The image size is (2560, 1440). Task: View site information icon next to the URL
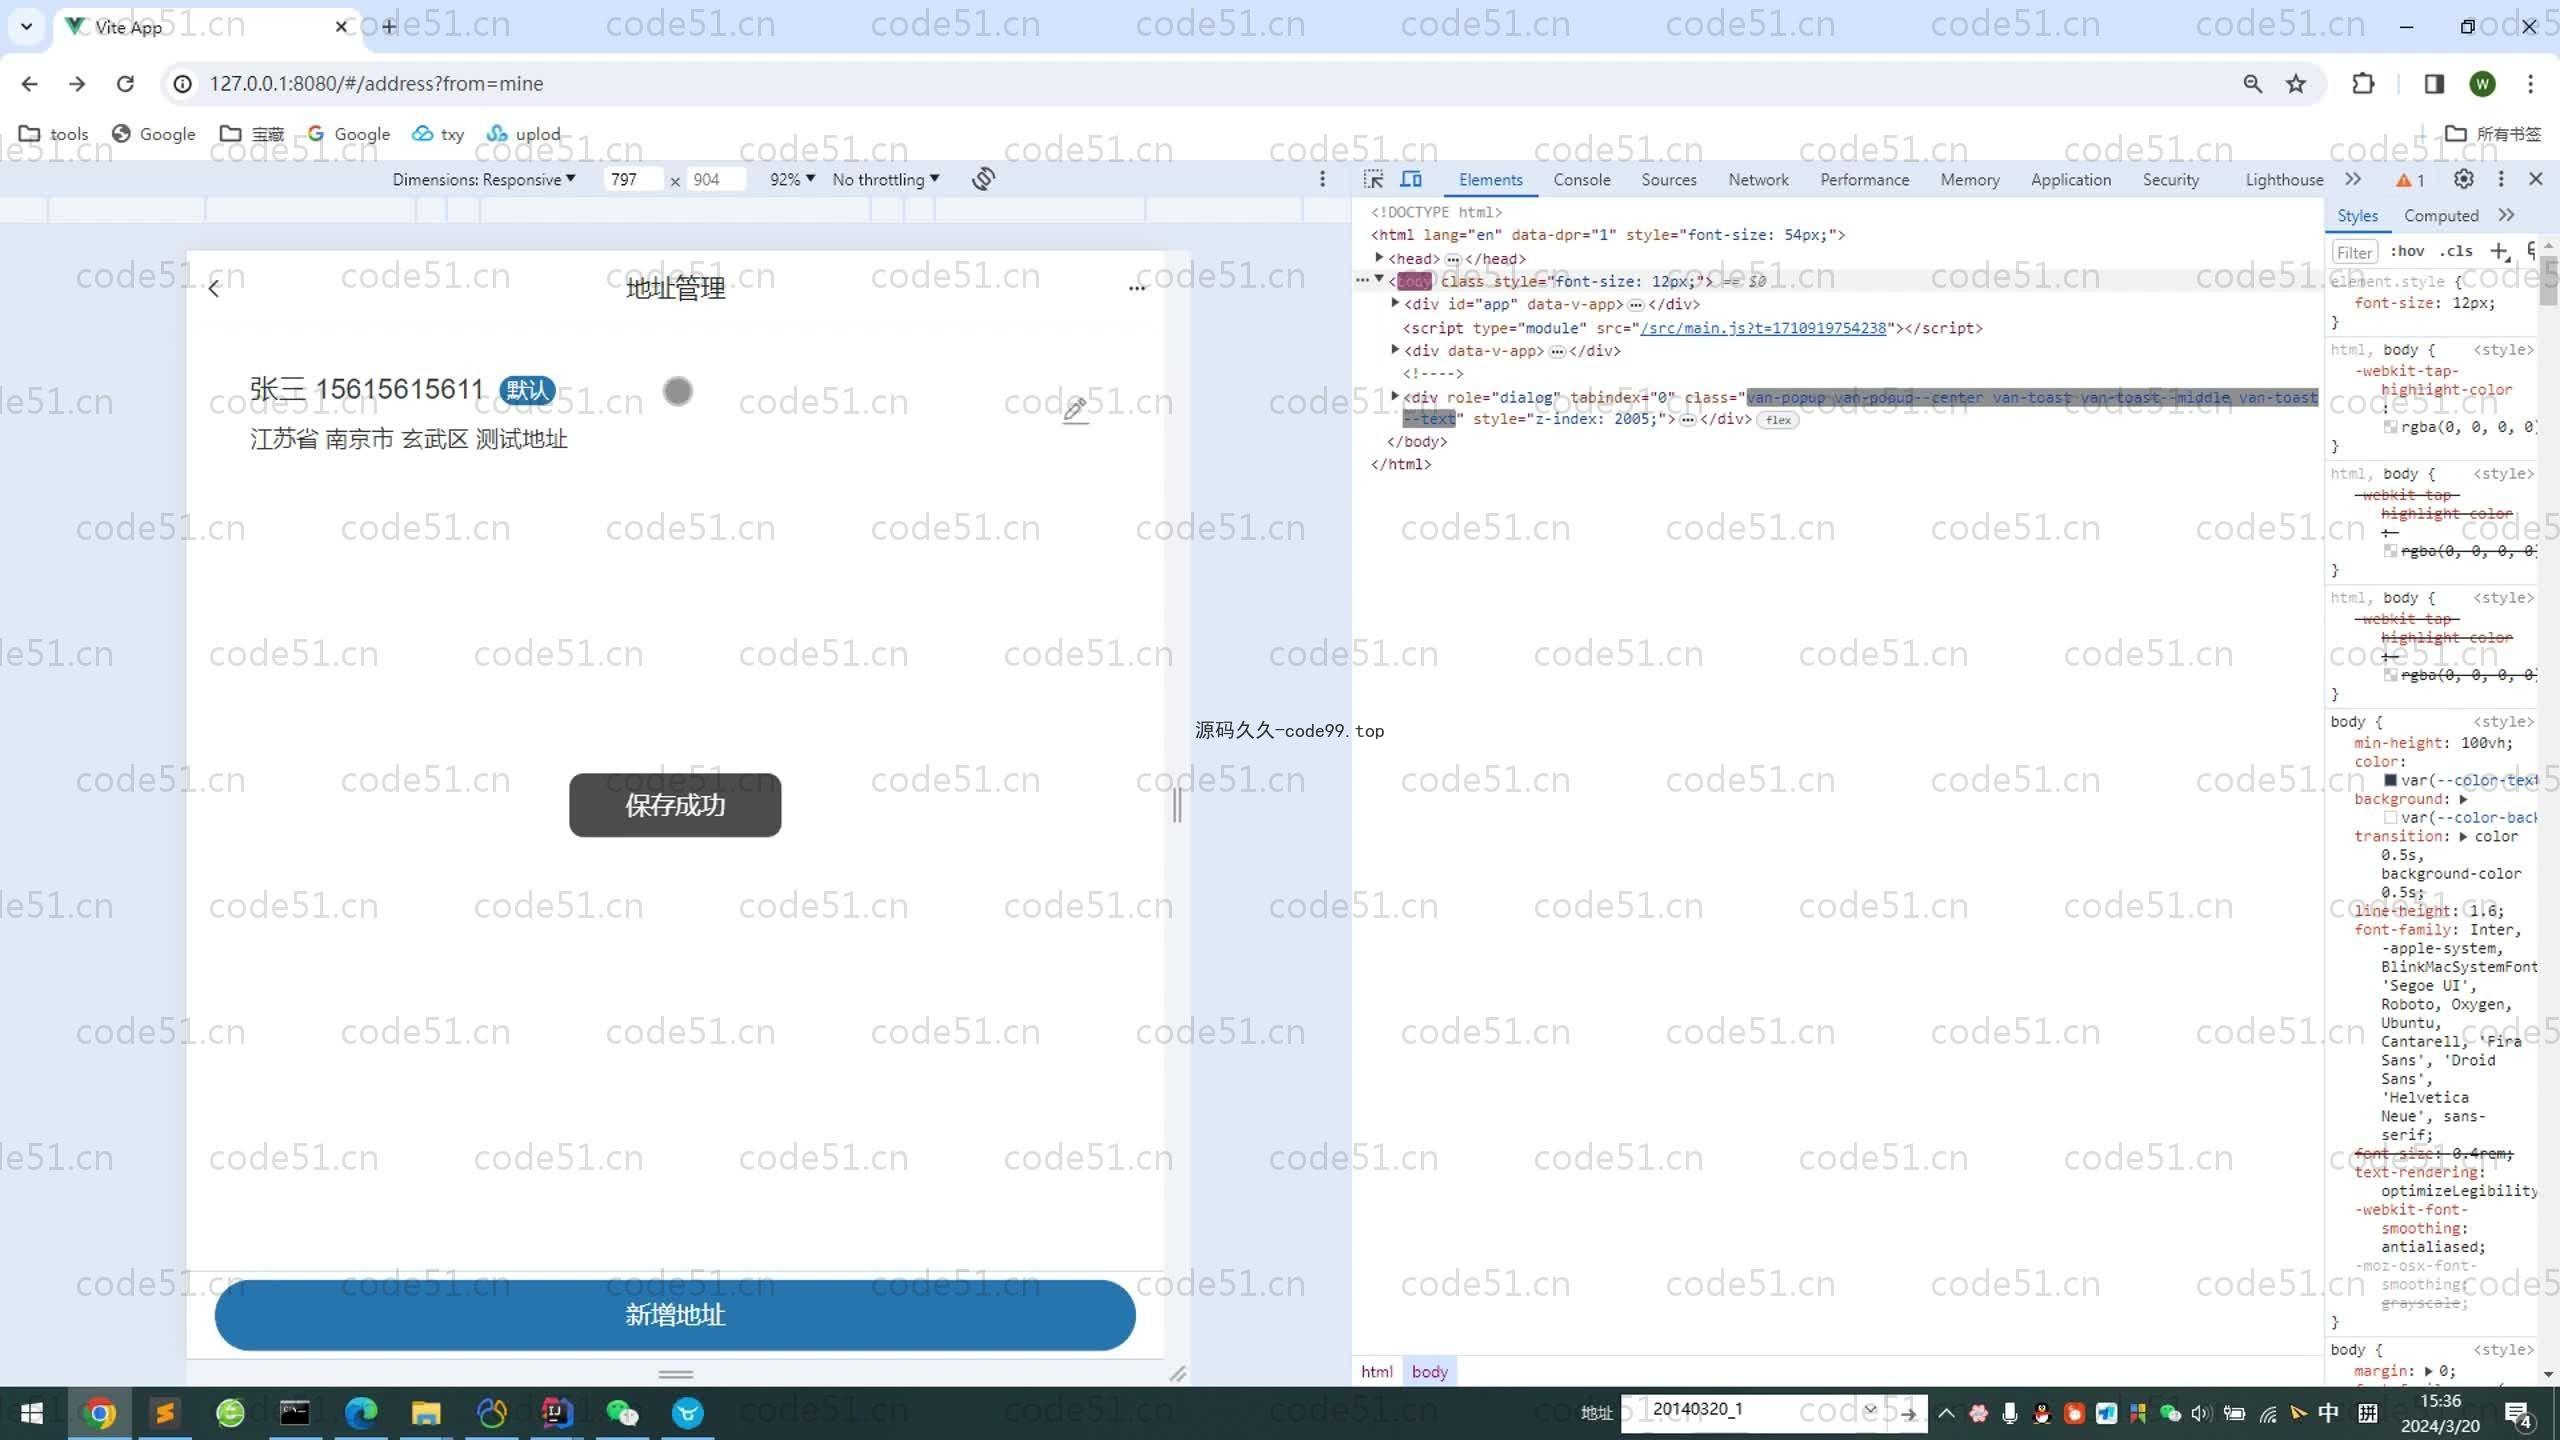coord(183,84)
